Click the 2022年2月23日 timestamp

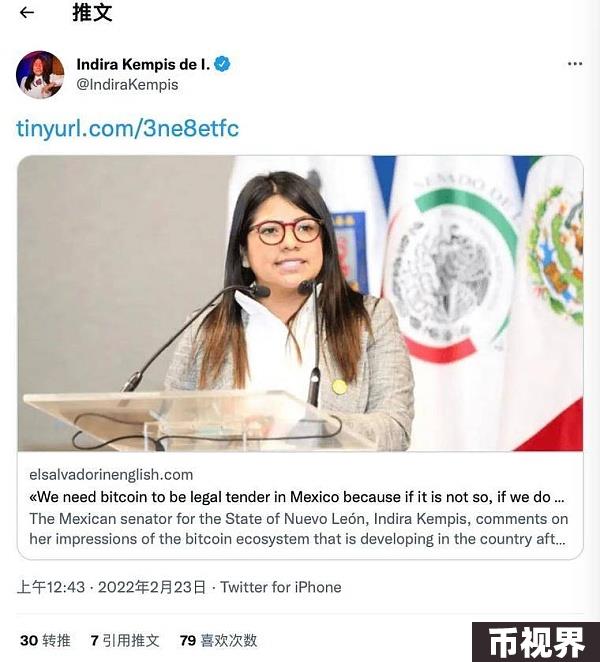152,587
